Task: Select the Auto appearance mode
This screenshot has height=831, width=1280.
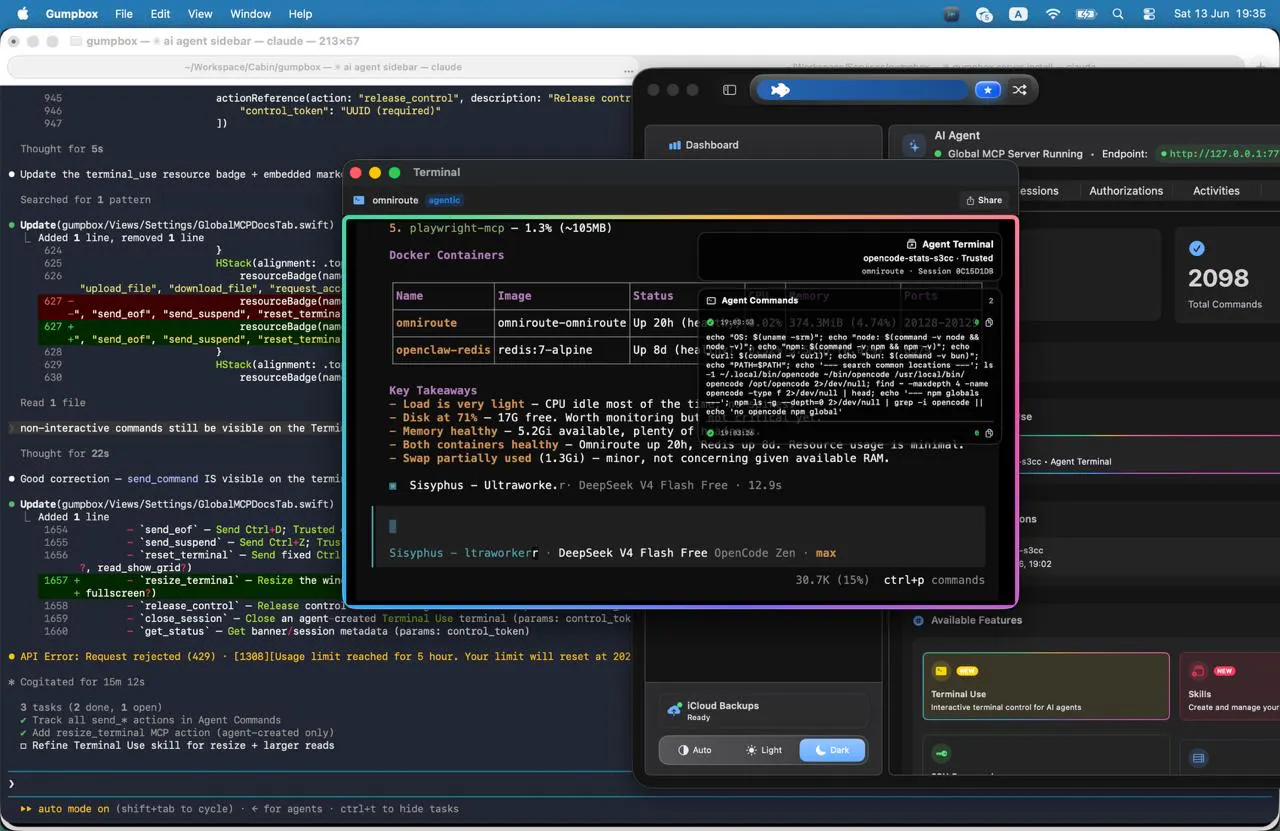Action: click(695, 750)
